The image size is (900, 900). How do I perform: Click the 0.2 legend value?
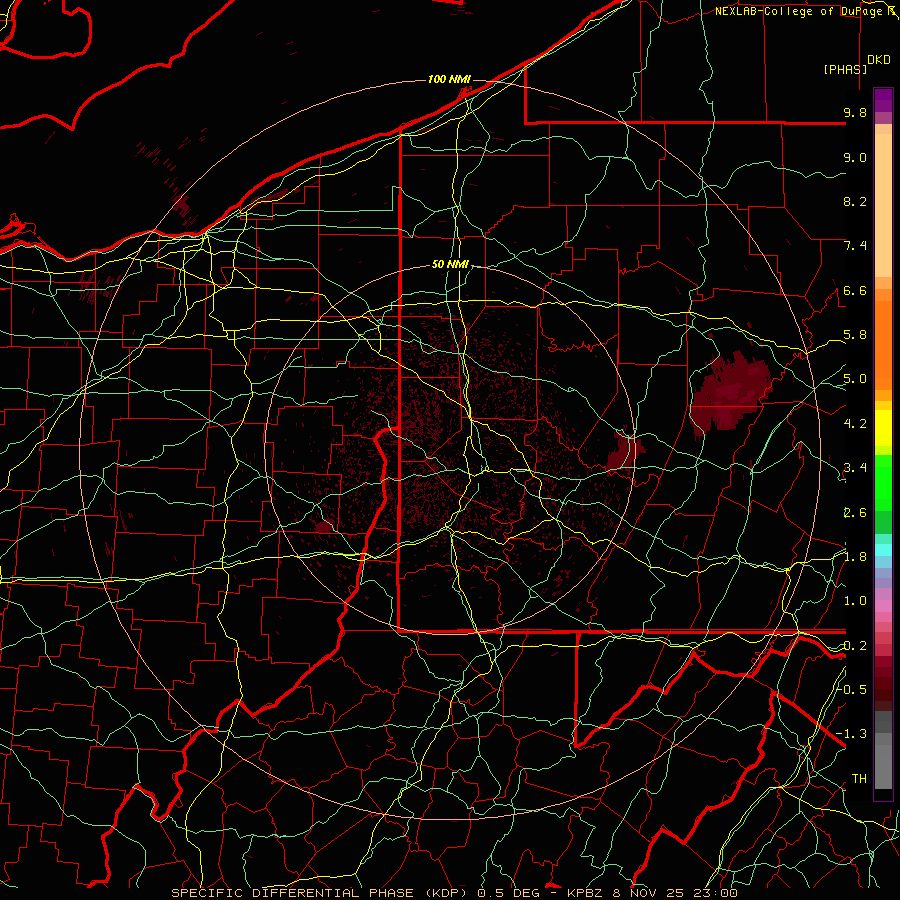tap(855, 646)
